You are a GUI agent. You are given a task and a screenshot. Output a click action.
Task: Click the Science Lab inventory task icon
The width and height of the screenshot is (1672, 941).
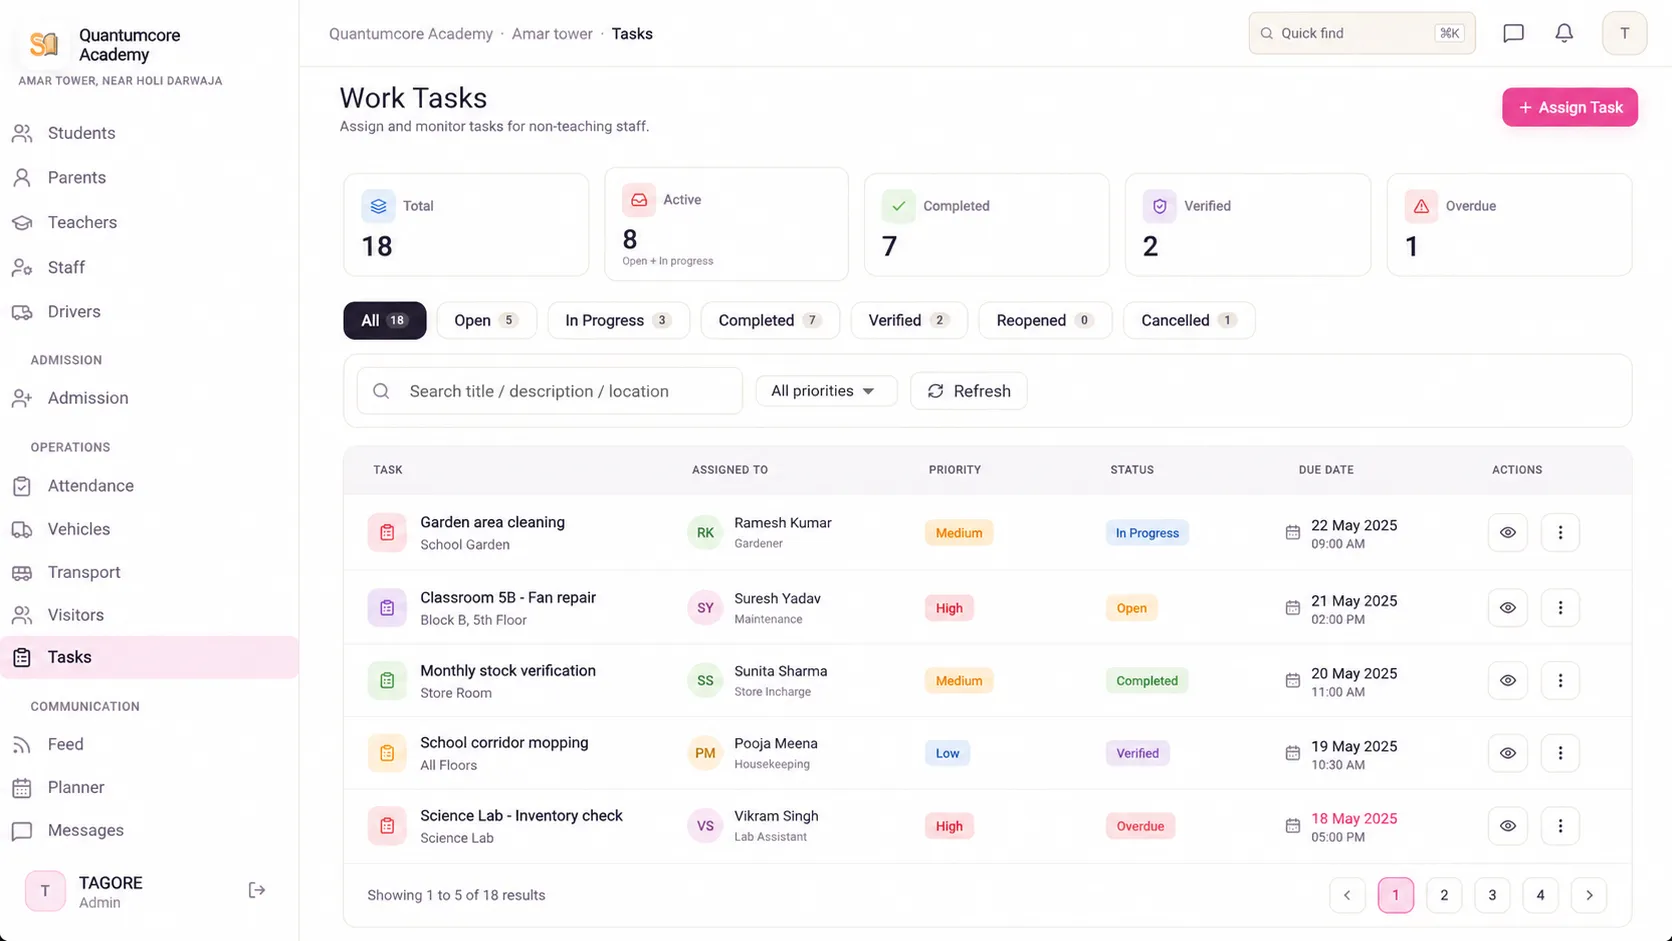387,826
